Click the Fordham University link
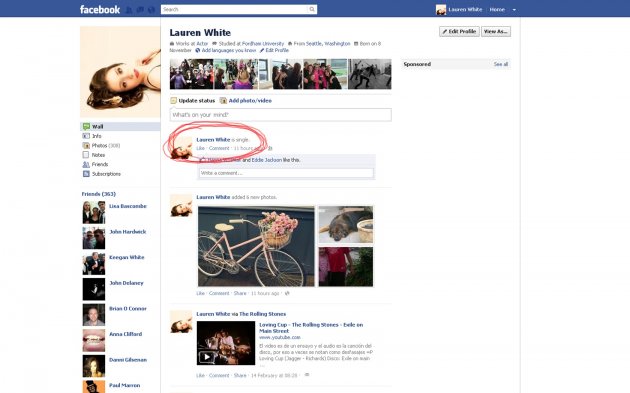Screen dimensions: 630x393 pos(263,43)
